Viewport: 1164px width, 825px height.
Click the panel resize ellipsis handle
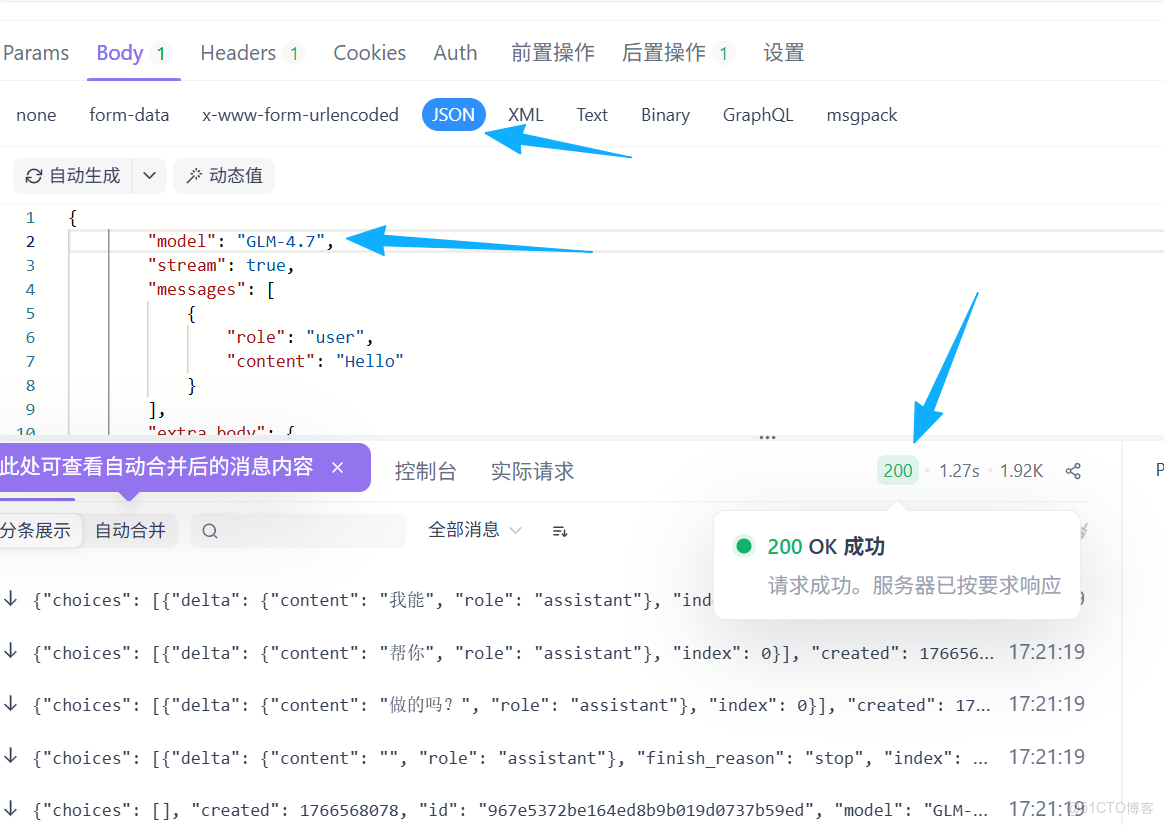click(766, 437)
